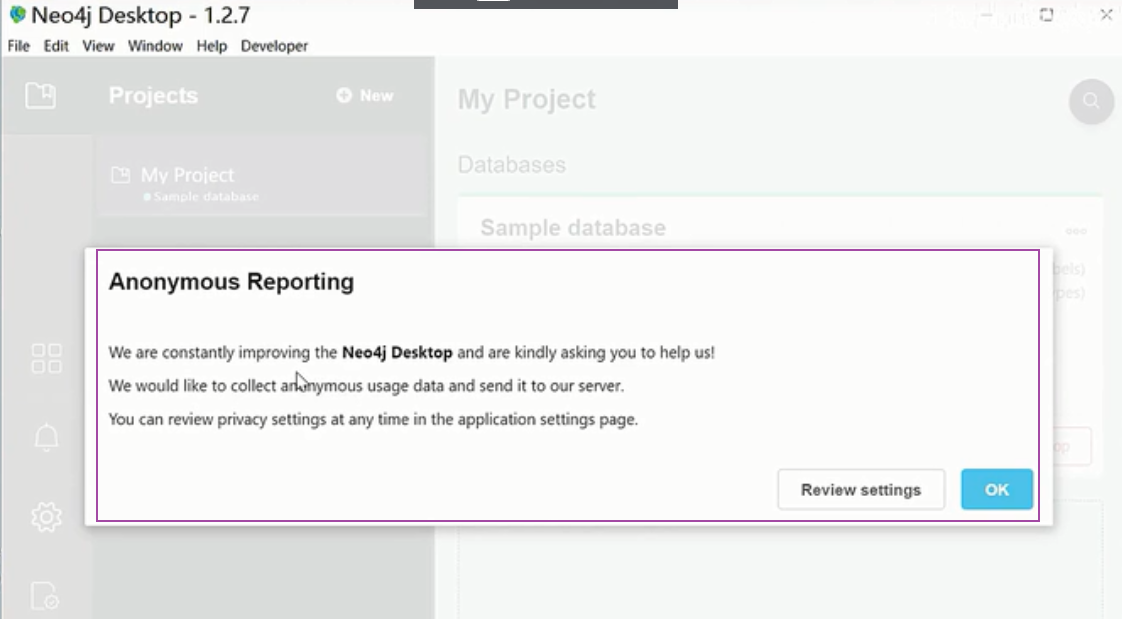1122x619 pixels.
Task: Open the File menu
Action: coord(17,45)
